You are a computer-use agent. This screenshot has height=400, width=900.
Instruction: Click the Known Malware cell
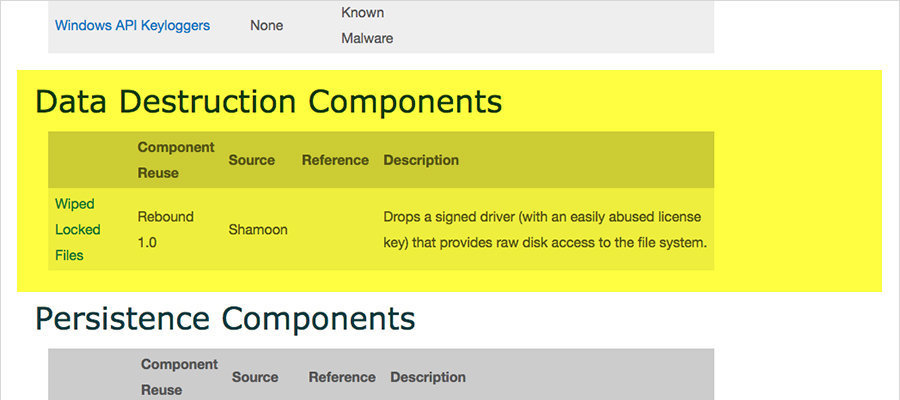(367, 26)
